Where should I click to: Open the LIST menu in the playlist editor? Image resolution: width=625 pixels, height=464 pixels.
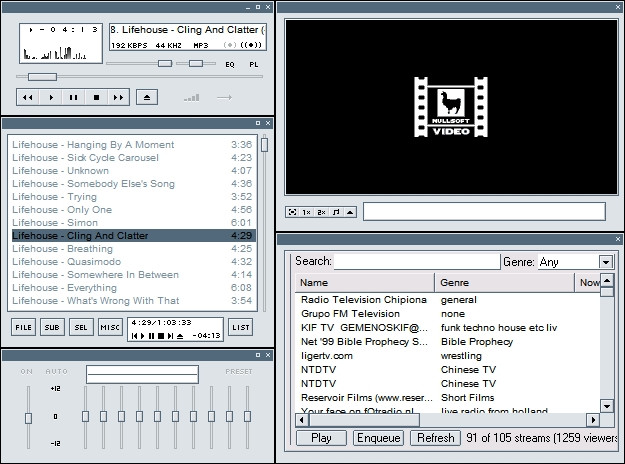(x=241, y=327)
